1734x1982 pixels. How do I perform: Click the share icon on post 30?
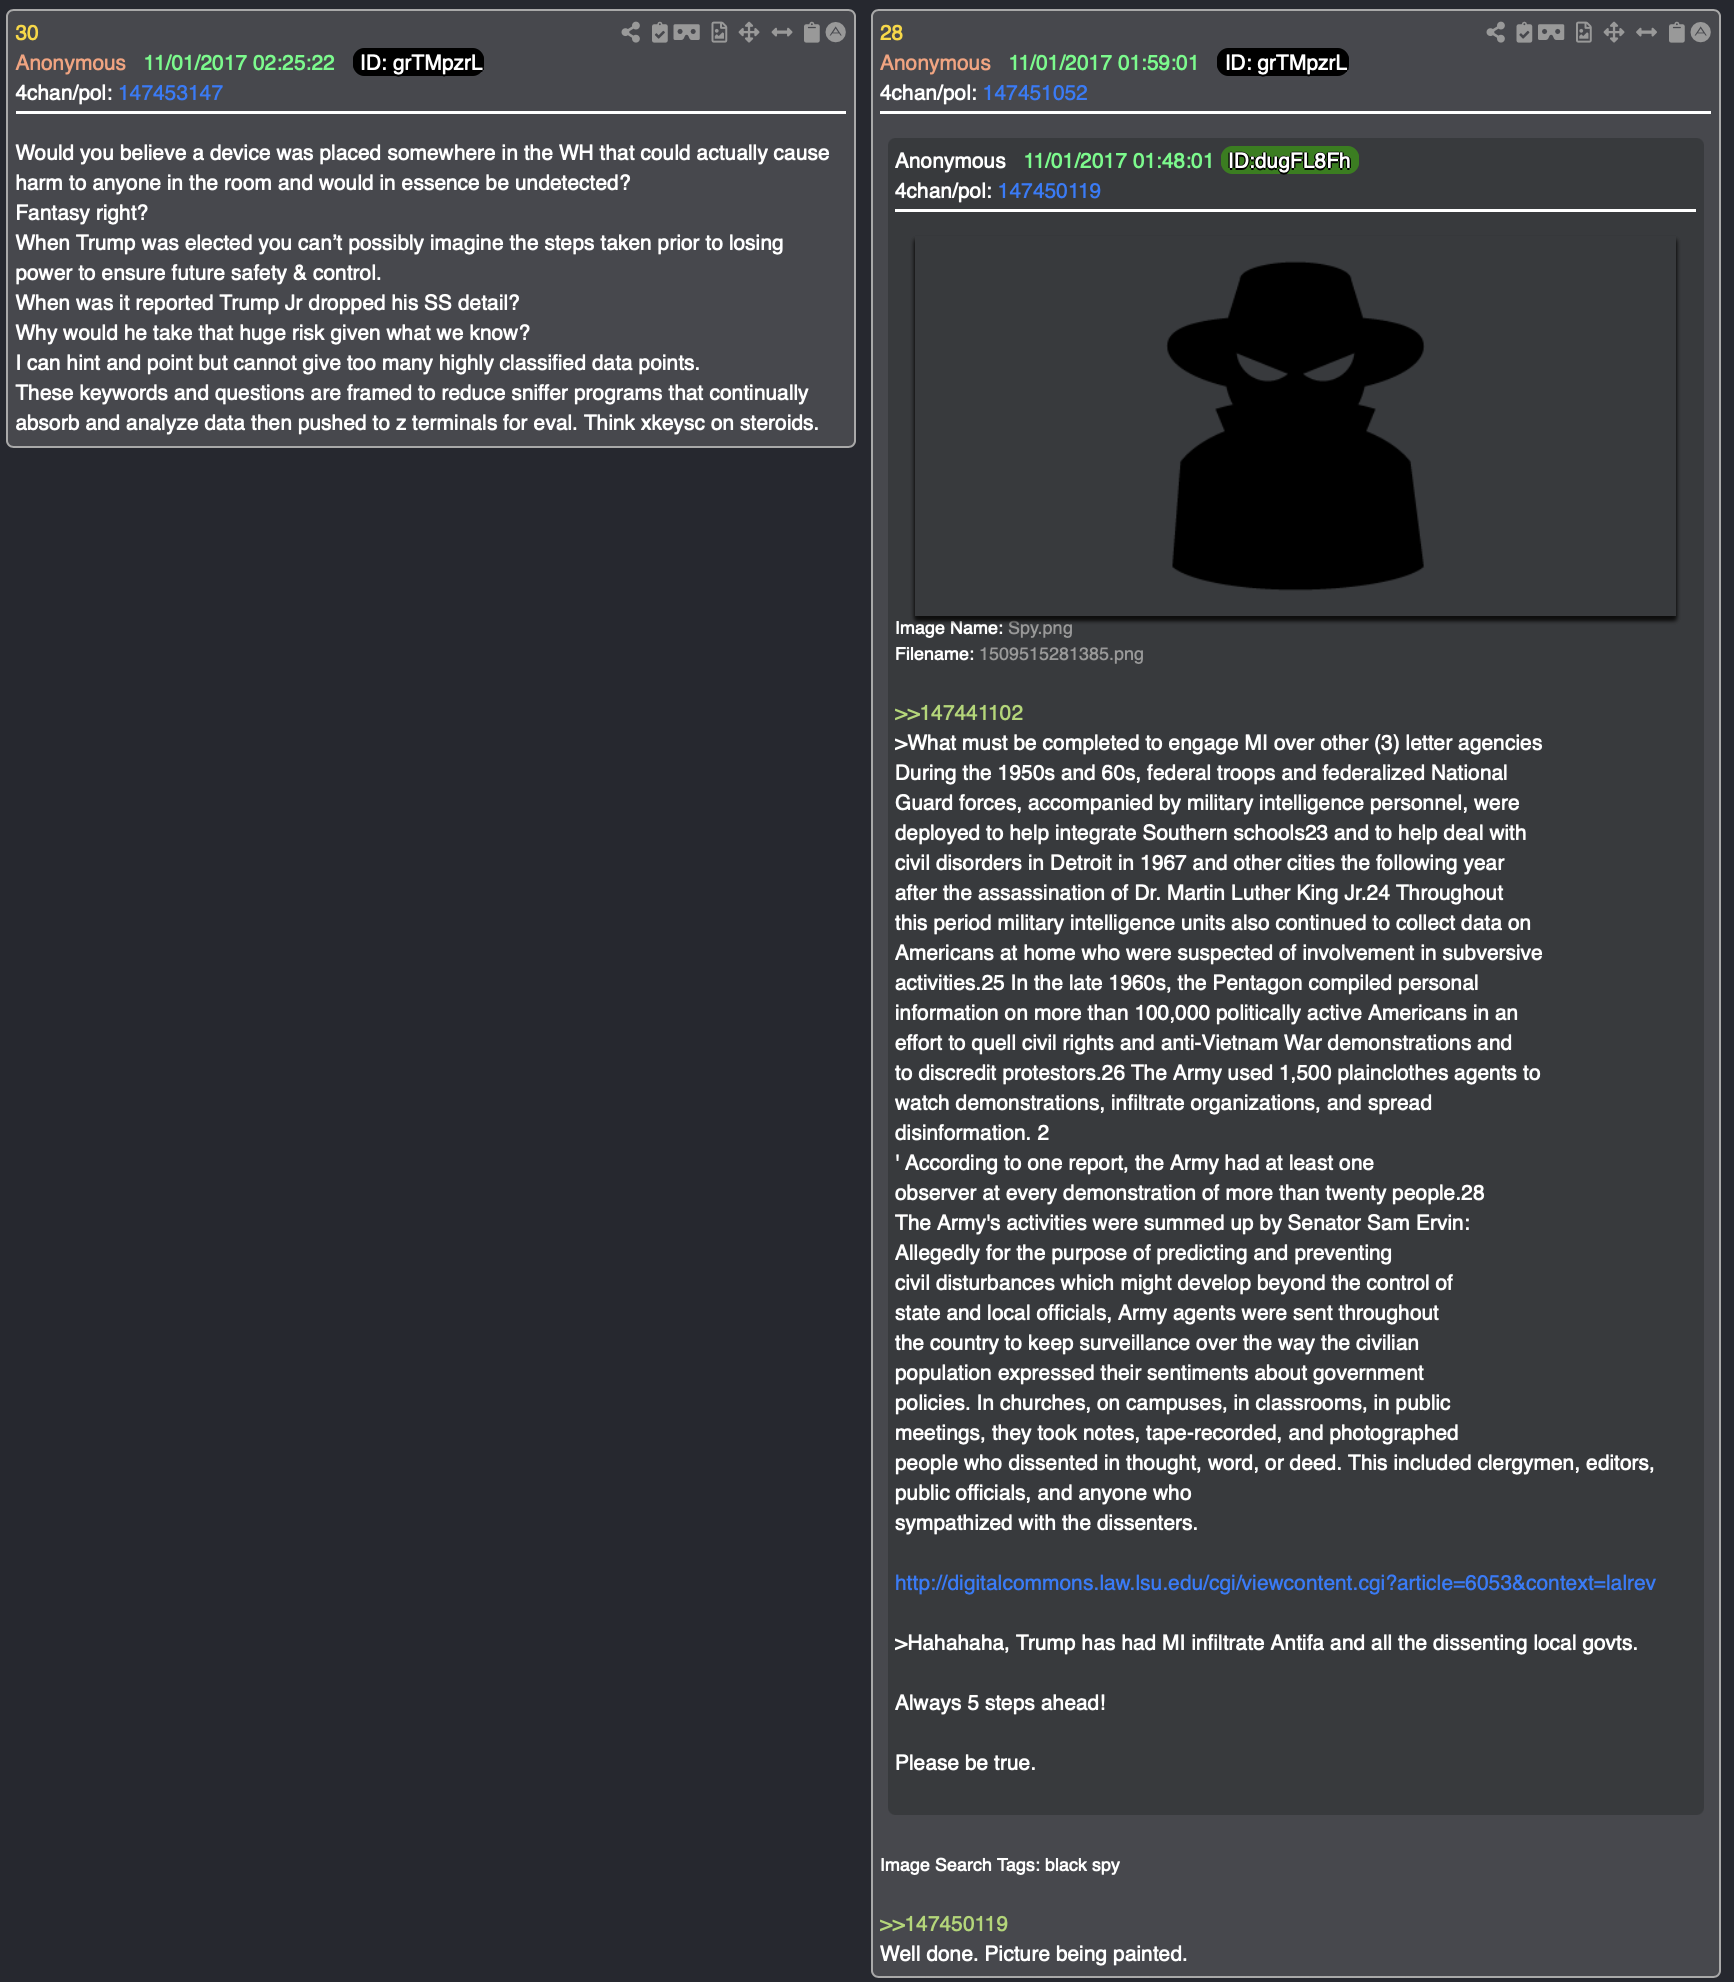point(631,33)
